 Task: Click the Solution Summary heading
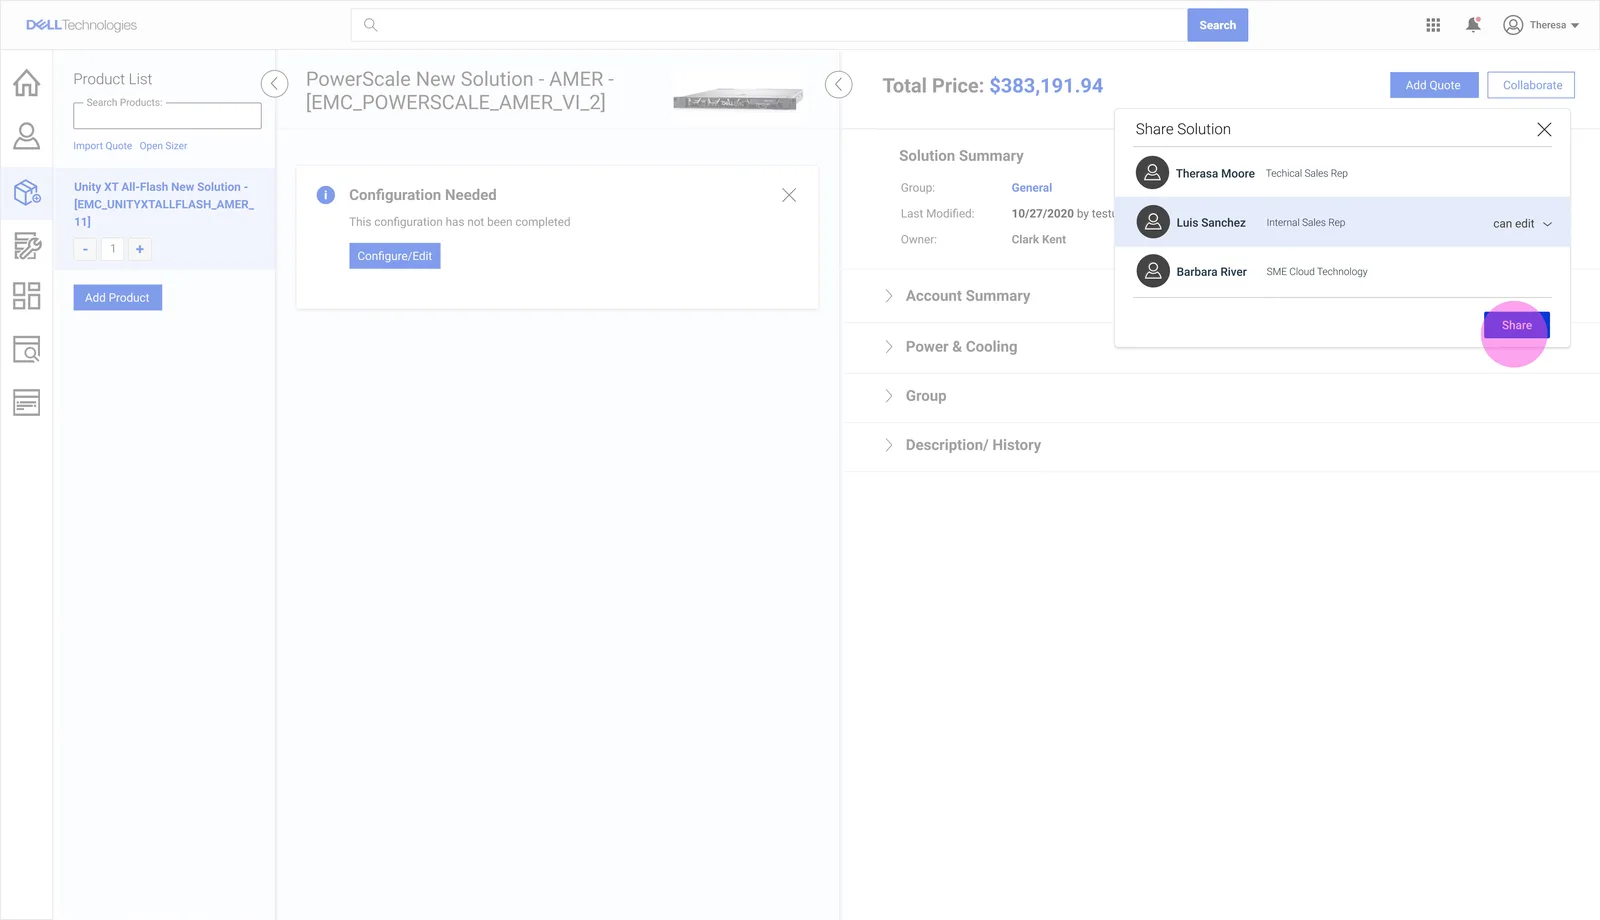pos(961,156)
